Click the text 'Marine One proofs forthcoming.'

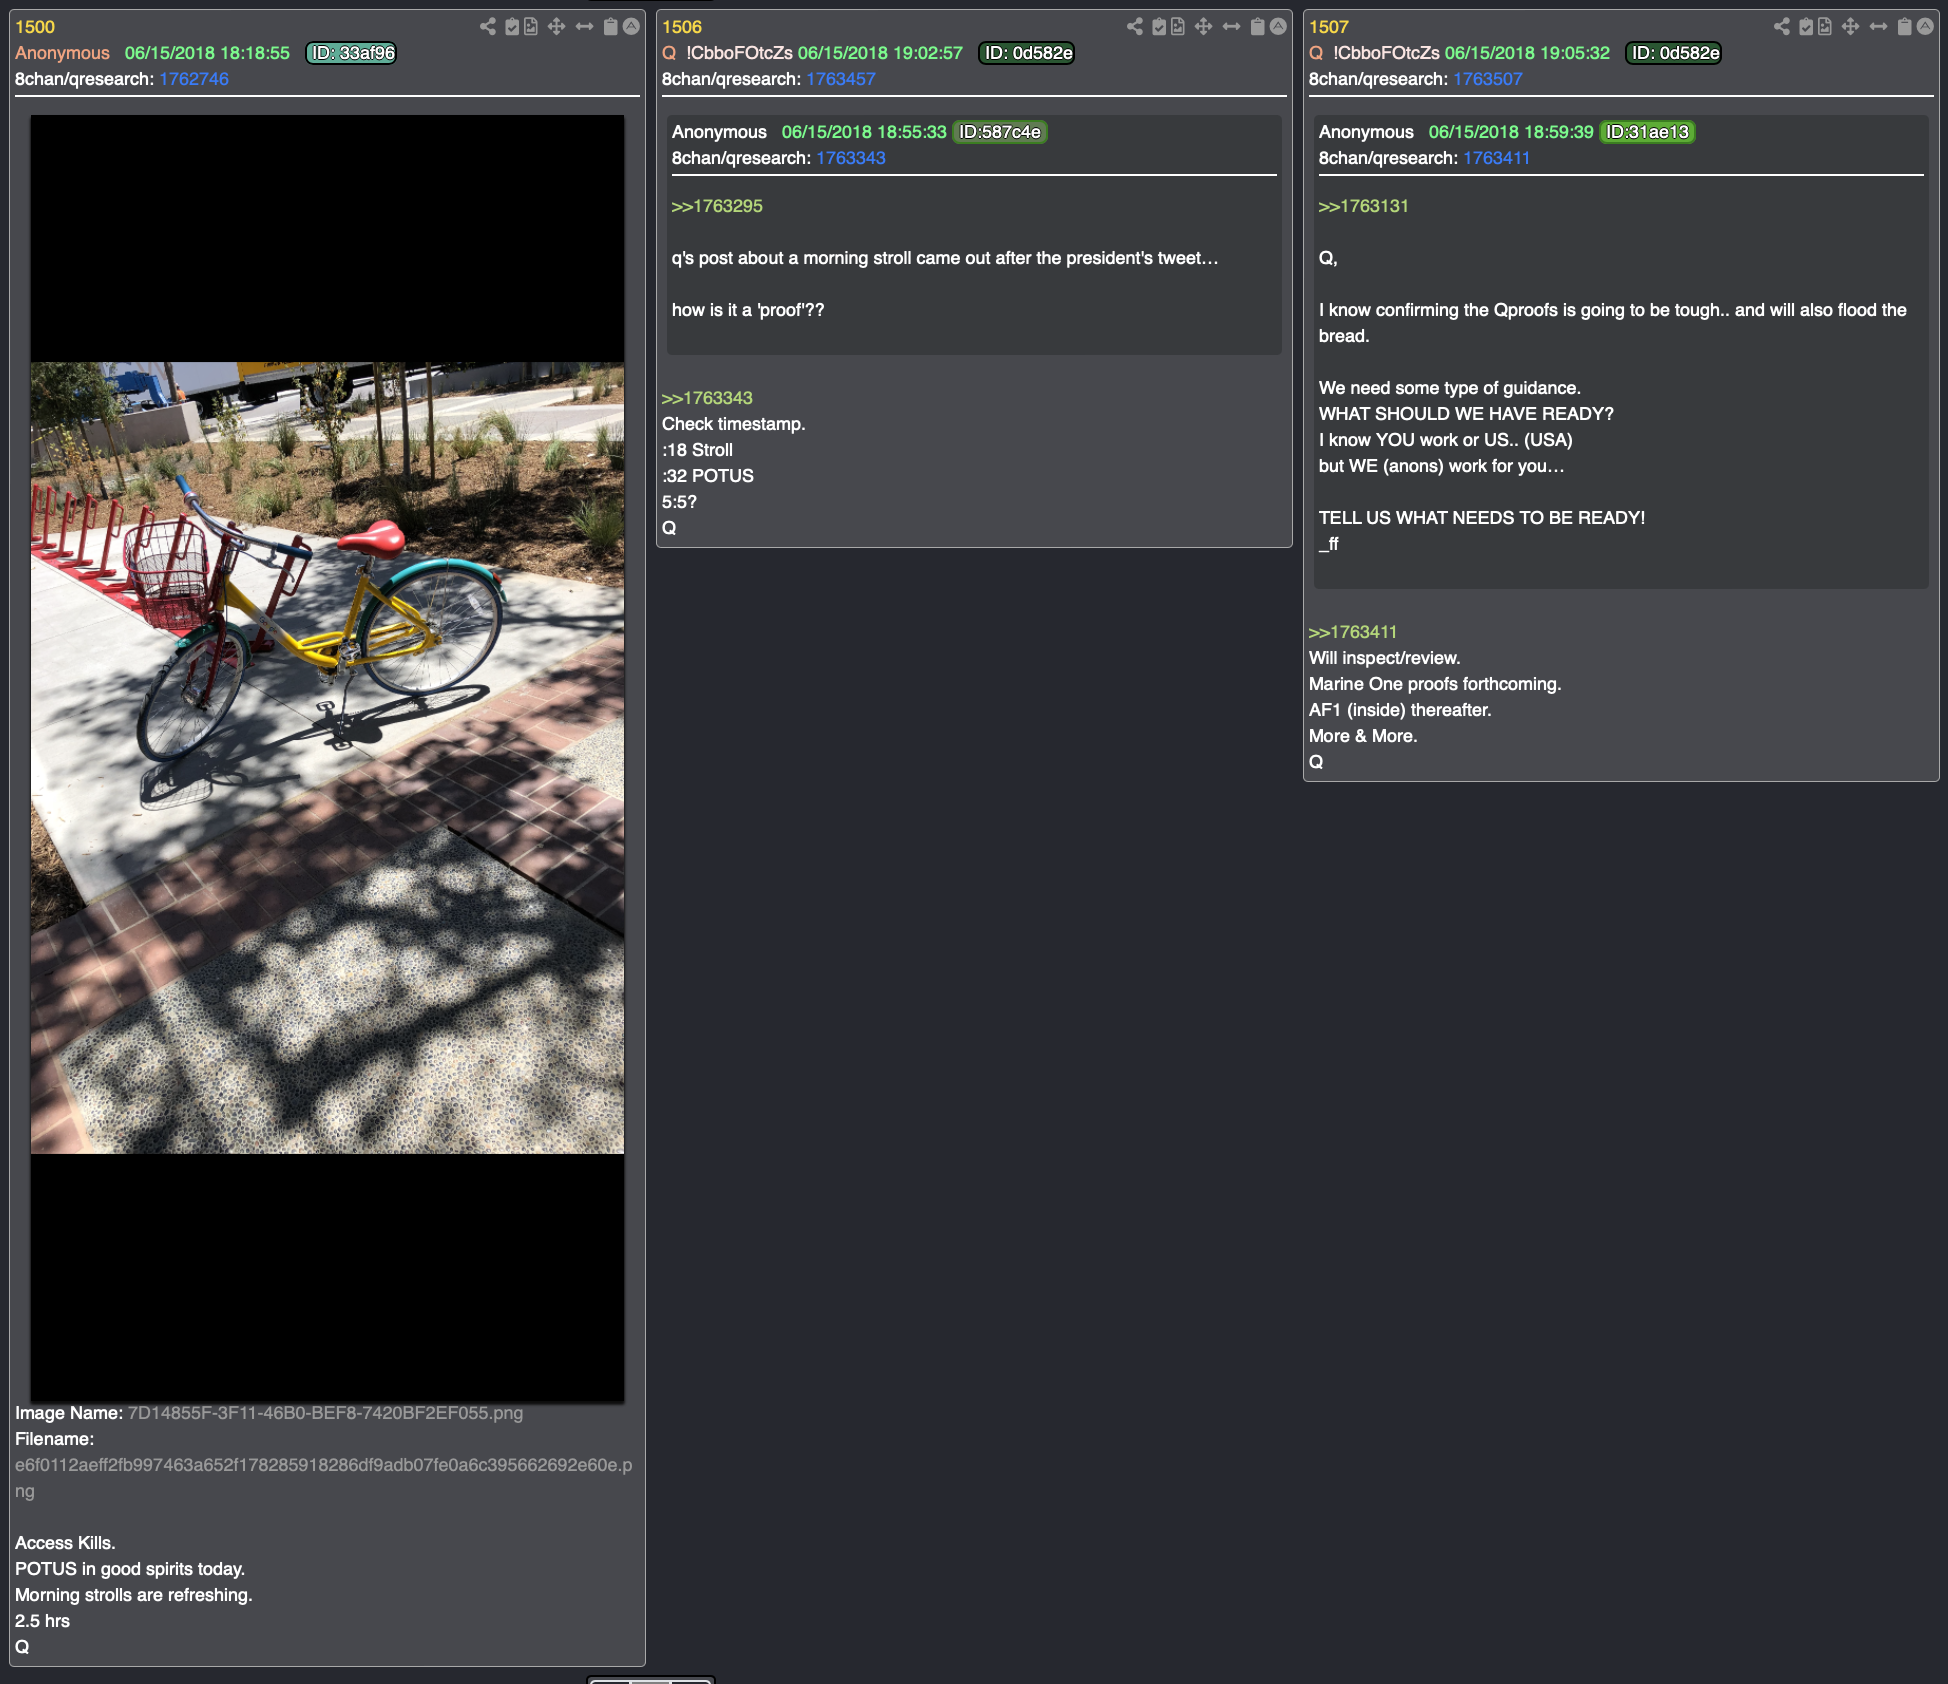click(1435, 684)
